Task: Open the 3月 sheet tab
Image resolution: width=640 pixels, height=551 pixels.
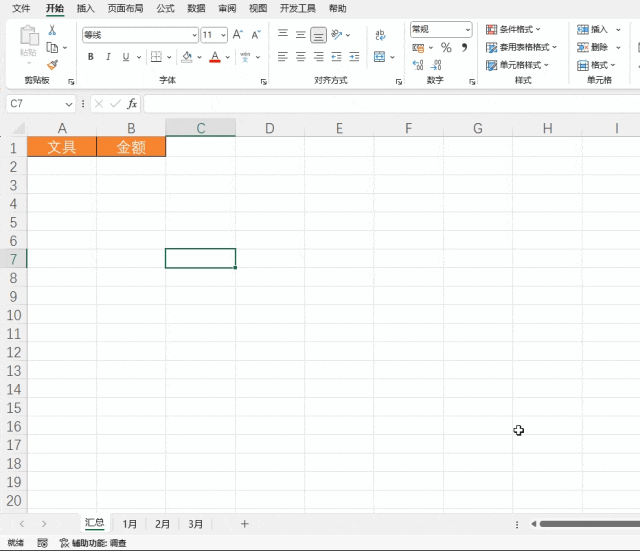Action: point(196,524)
